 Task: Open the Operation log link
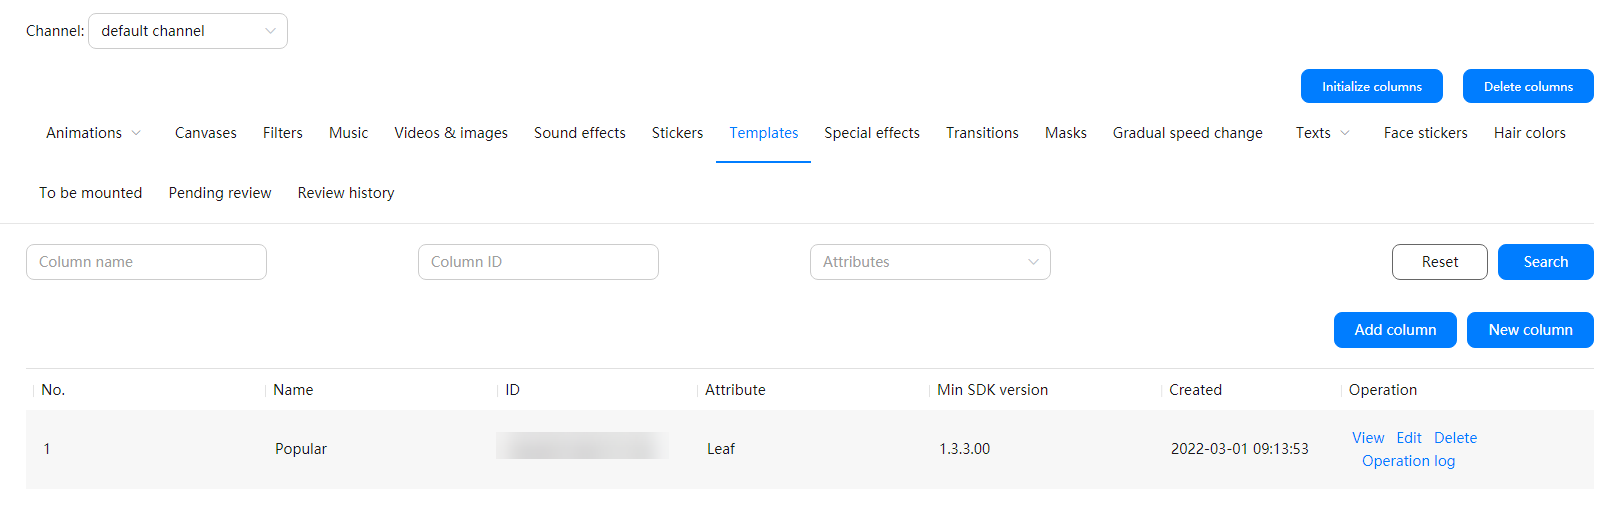click(x=1407, y=461)
